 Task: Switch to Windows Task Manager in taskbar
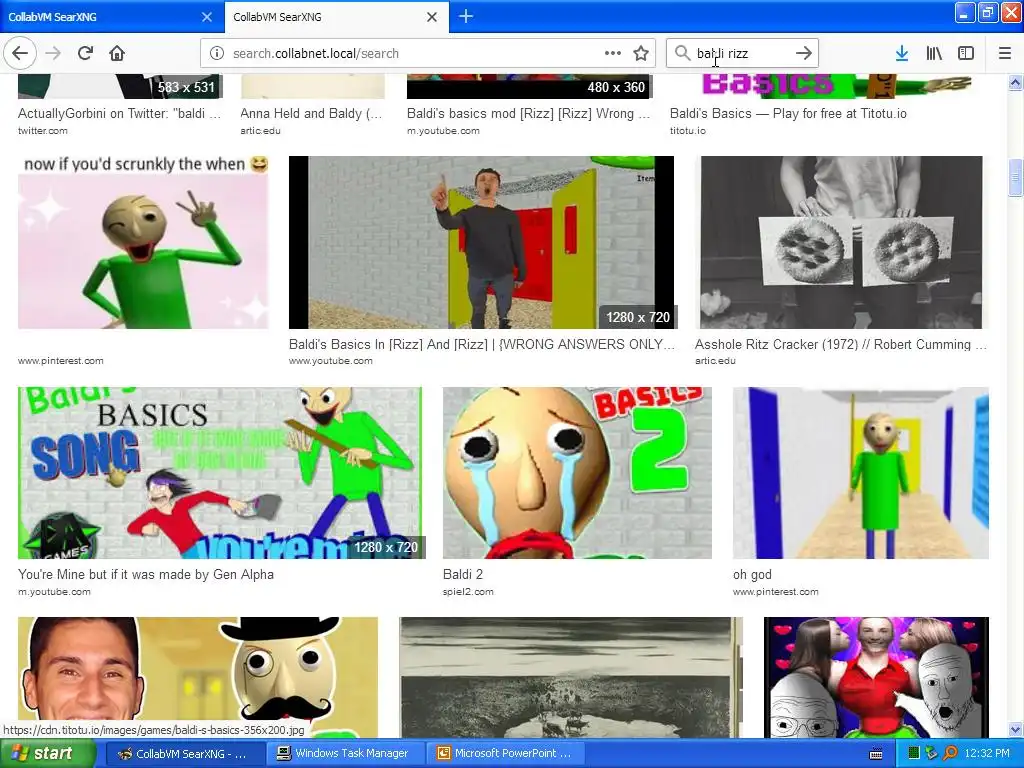tap(346, 753)
